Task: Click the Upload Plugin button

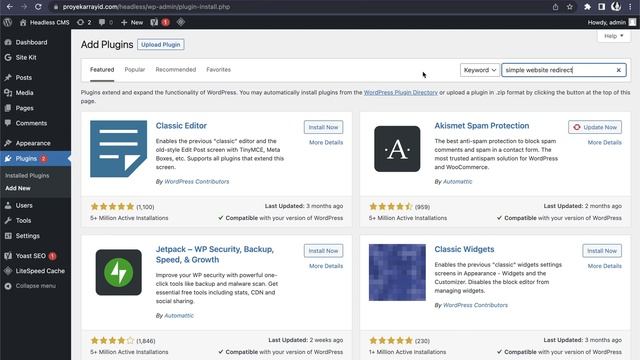Action: [x=160, y=44]
